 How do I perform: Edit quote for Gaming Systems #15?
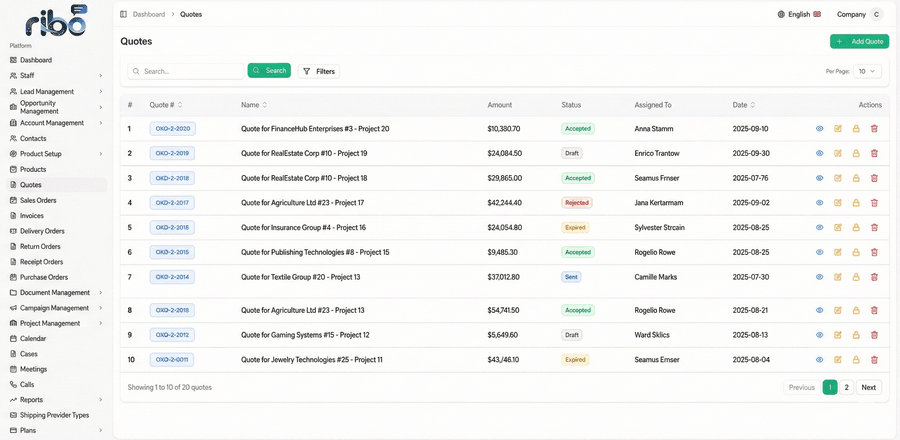click(x=838, y=335)
